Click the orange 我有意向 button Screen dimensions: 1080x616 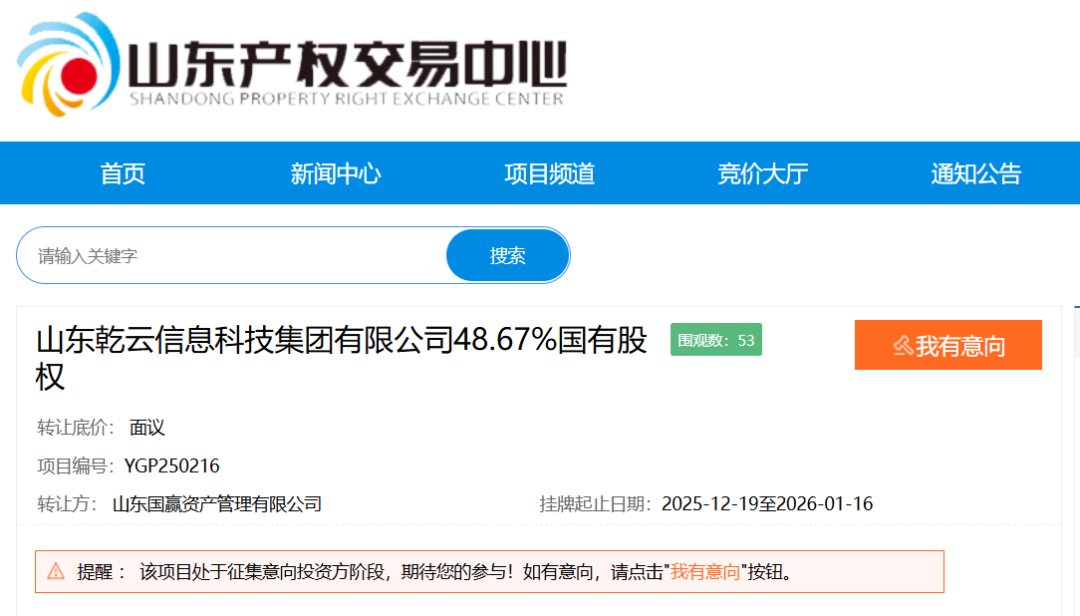(948, 344)
